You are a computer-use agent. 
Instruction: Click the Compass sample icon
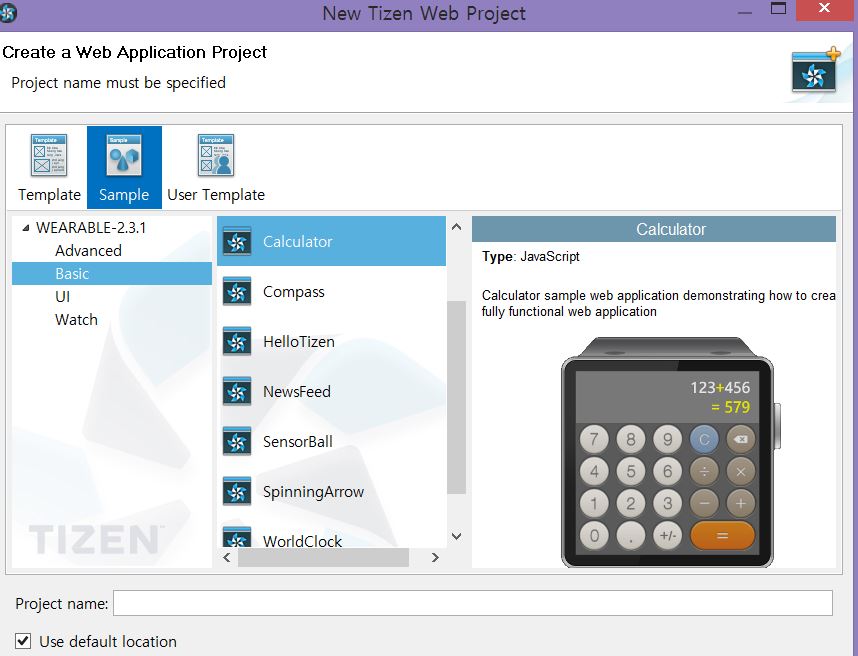point(237,291)
